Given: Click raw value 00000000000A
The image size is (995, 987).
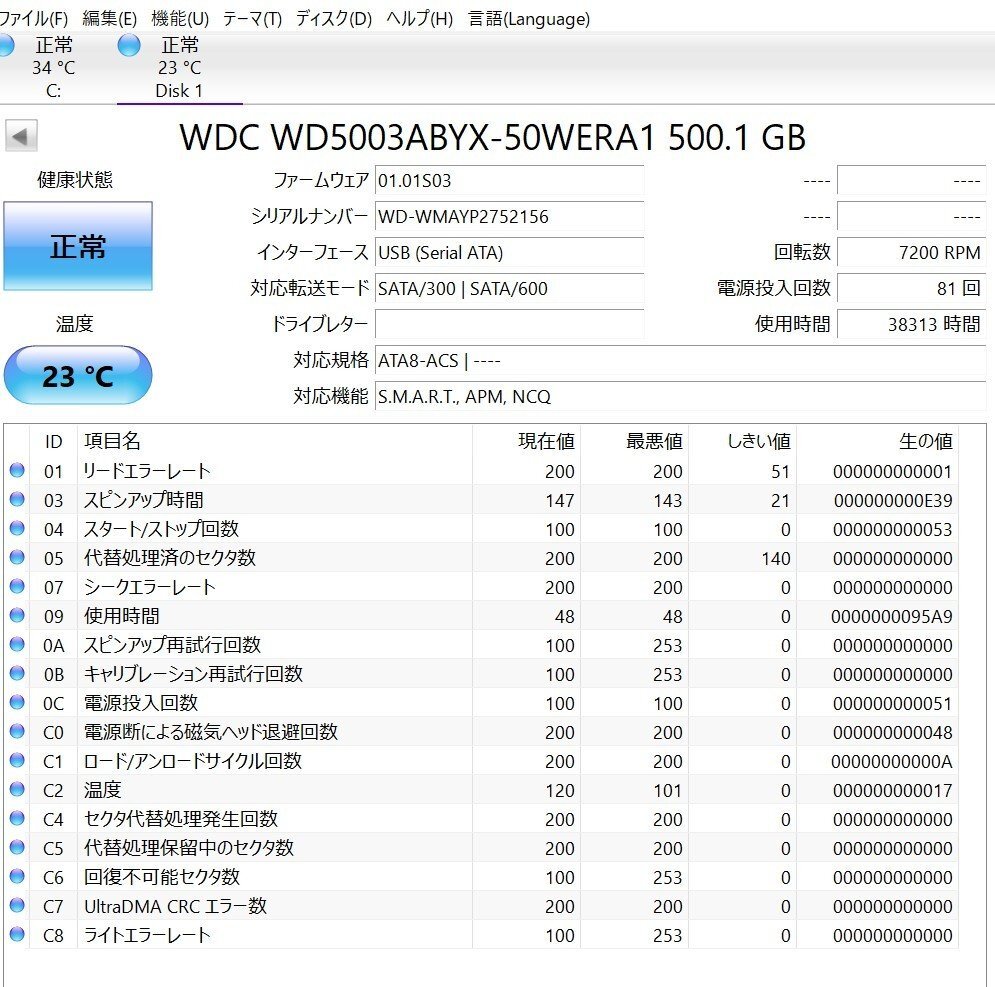Looking at the screenshot, I should [892, 761].
